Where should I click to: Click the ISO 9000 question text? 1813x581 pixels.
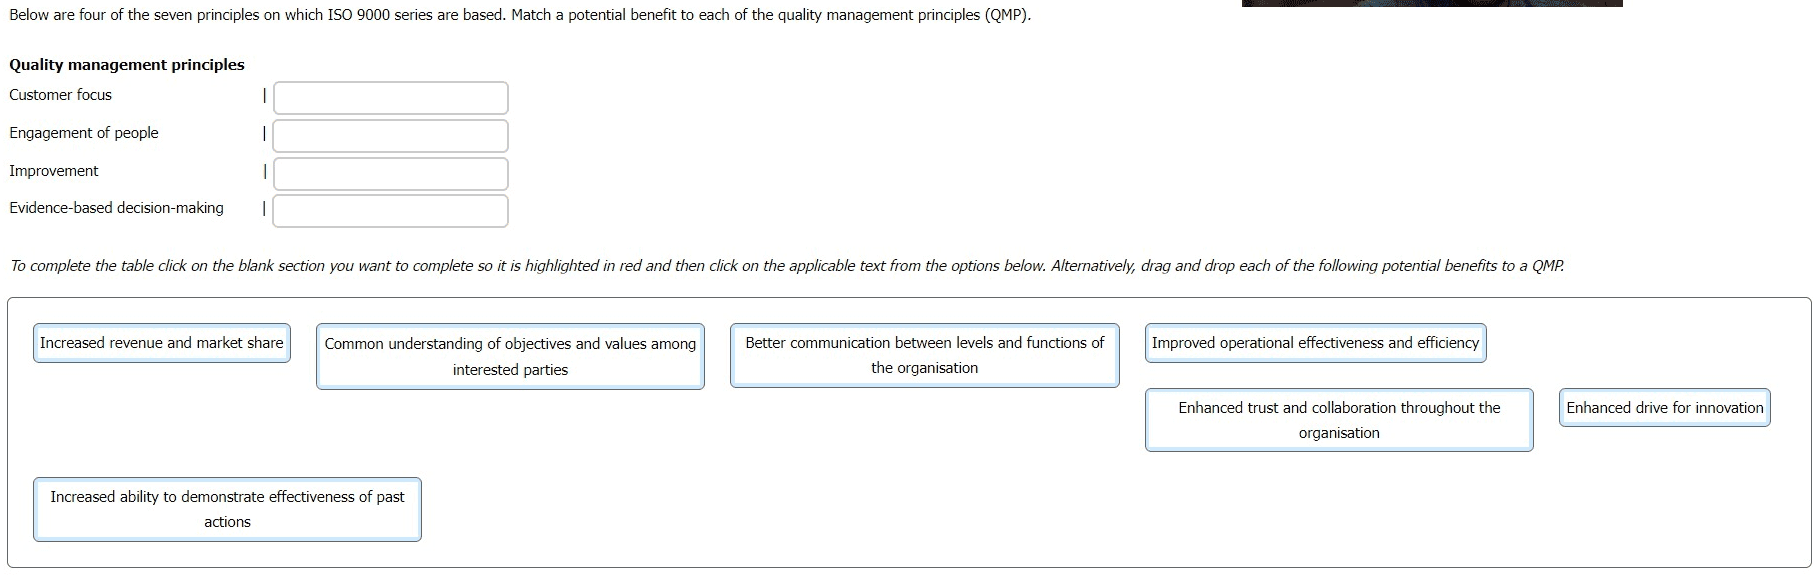click(x=520, y=16)
